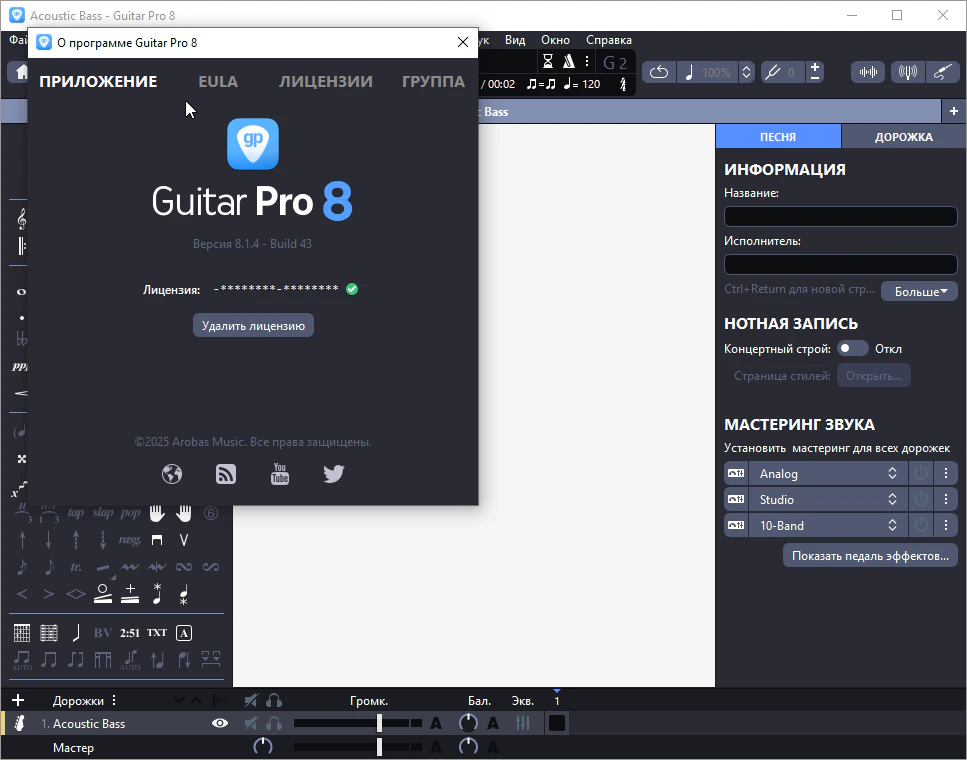Screen dimensions: 967x760
Task: Click the globe website icon in About dialog
Action: [x=172, y=474]
